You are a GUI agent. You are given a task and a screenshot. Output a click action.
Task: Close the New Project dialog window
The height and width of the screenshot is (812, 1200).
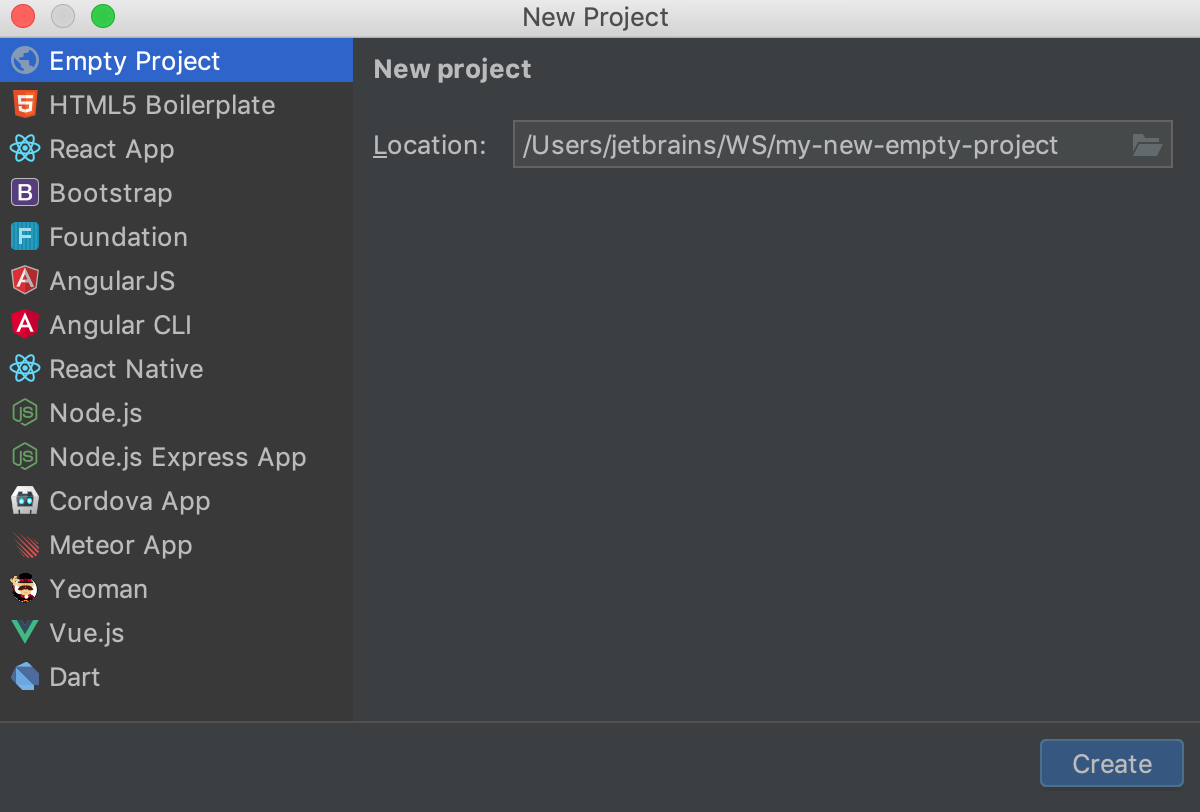tap(22, 16)
